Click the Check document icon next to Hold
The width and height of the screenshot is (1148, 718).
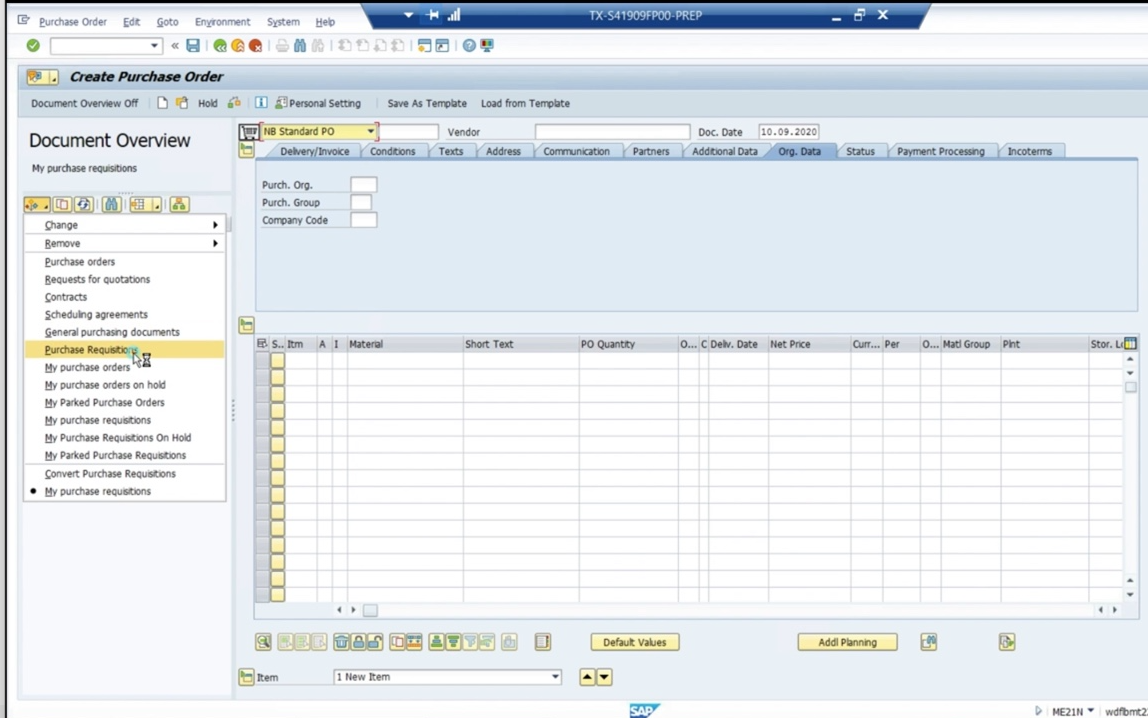[x=234, y=103]
